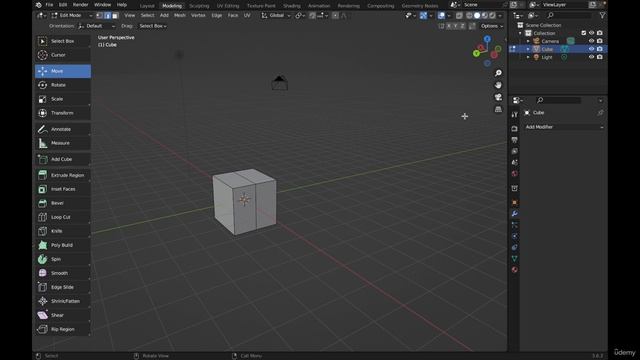Switch to the Shading workspace tab

coord(292,6)
